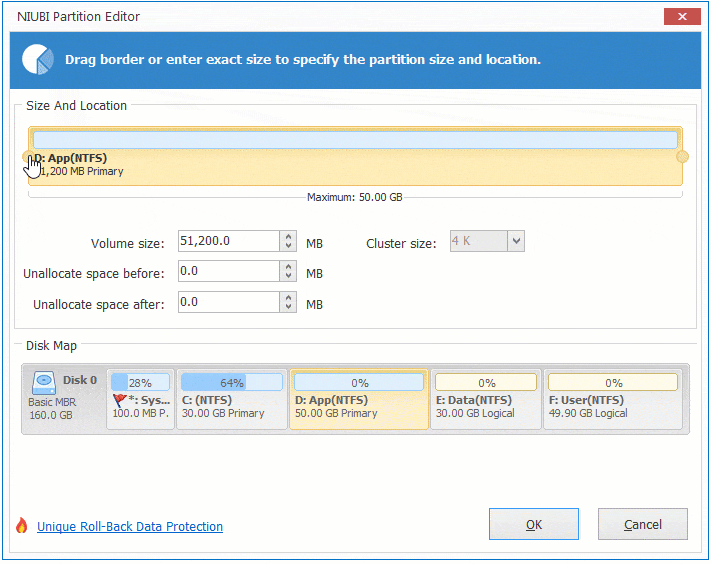712x564 pixels.
Task: Click the 64% usage bar of C: partition
Action: coord(232,382)
